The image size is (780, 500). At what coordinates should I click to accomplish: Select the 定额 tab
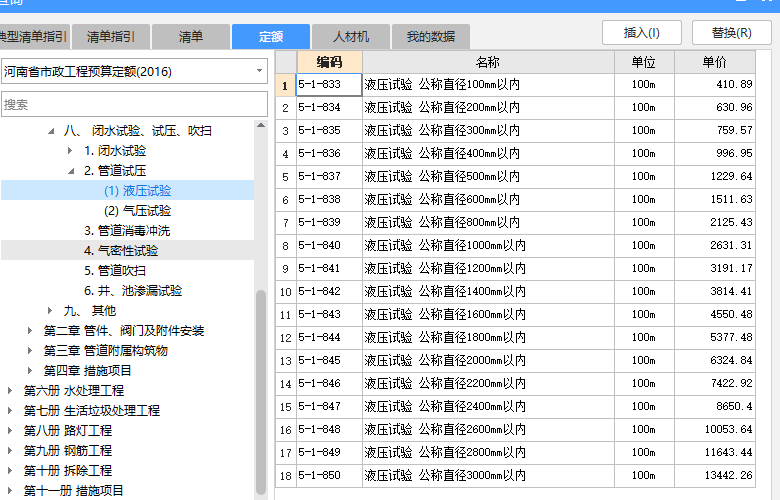[271, 37]
